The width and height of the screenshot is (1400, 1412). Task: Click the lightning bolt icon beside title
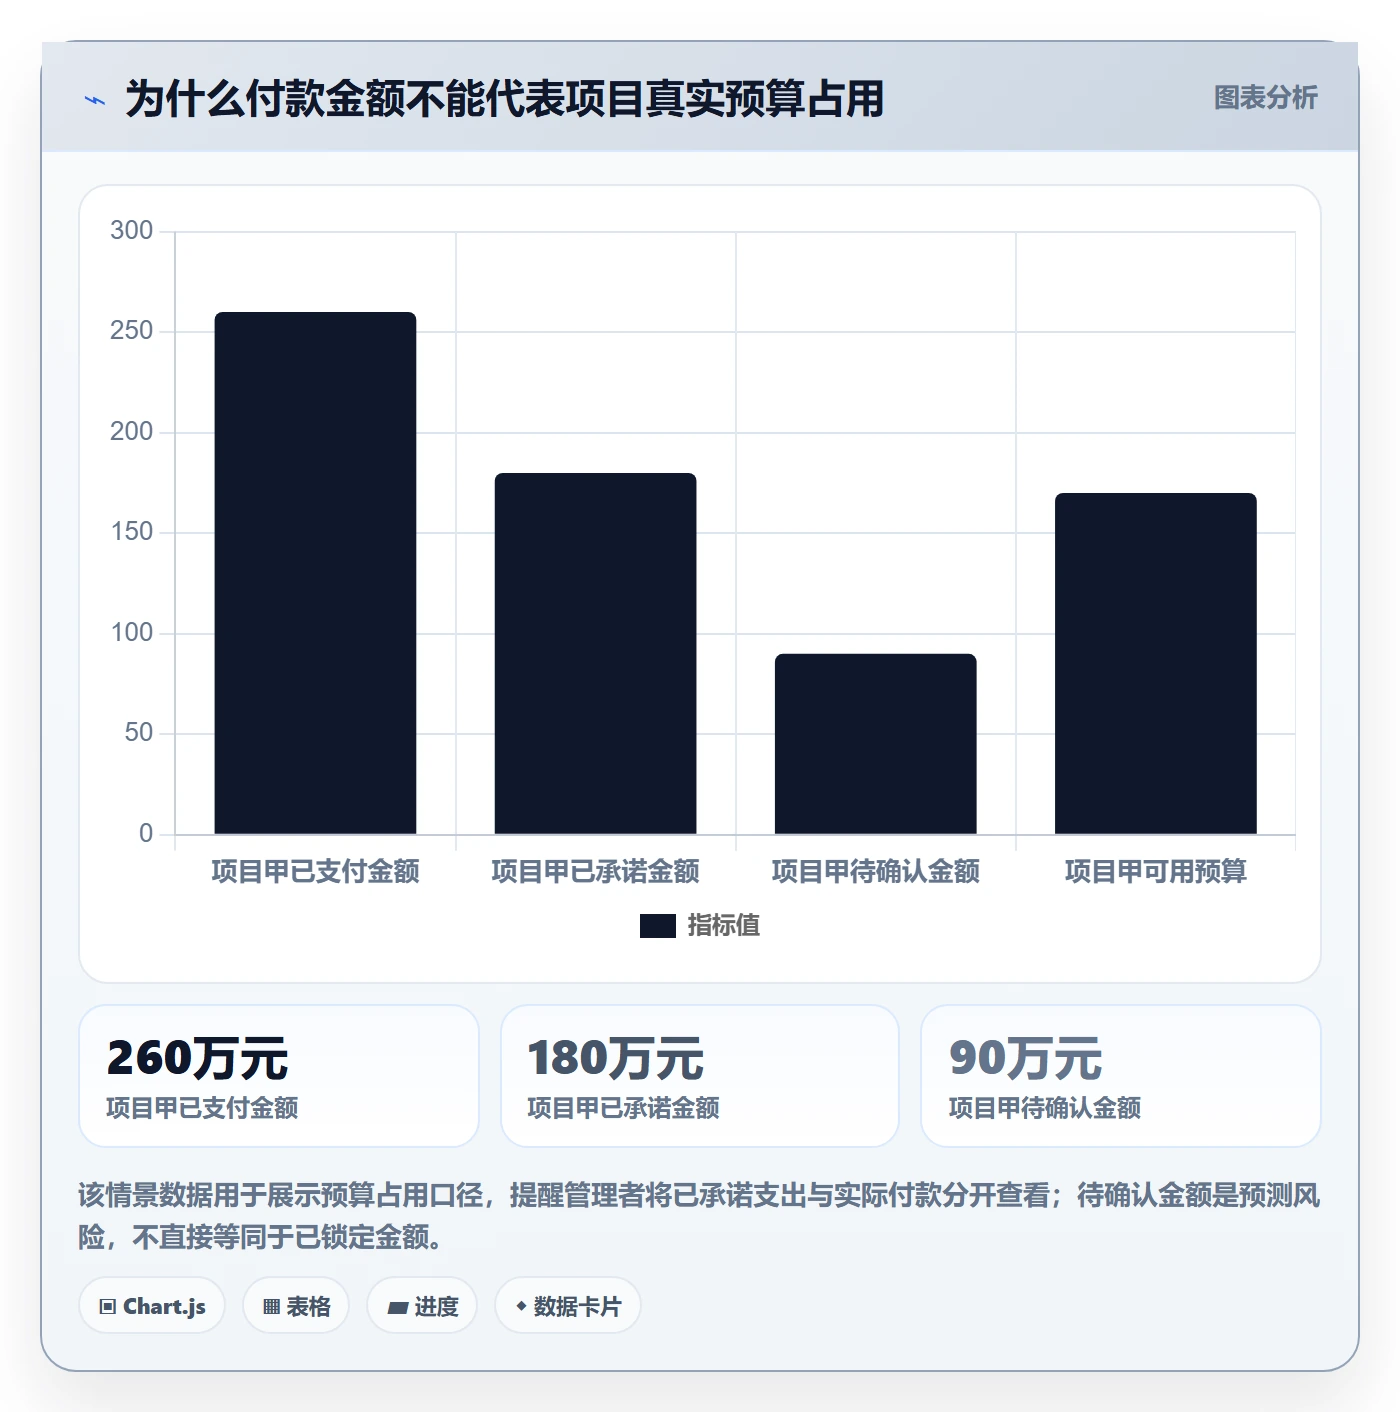(95, 100)
